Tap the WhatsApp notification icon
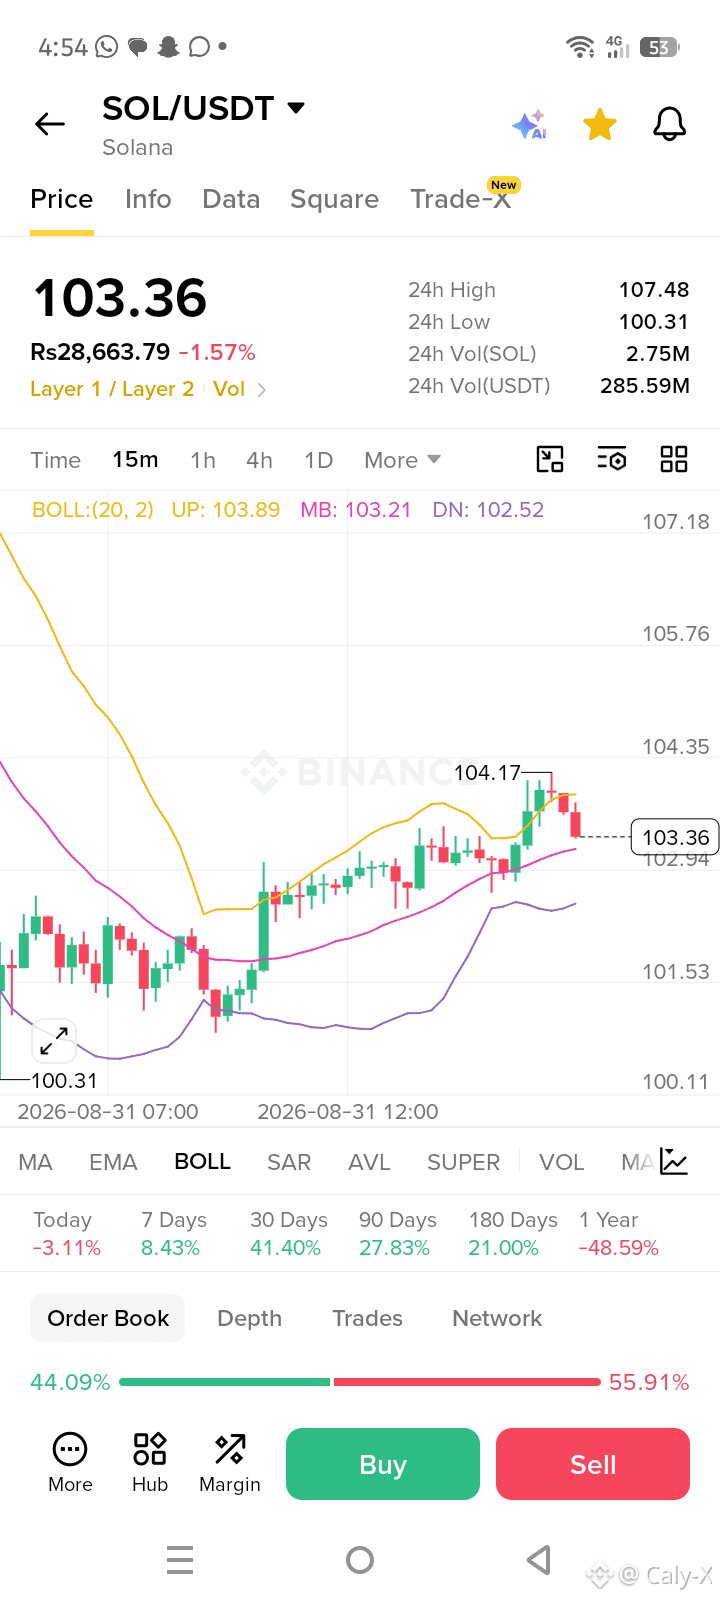The height and width of the screenshot is (1600, 720). (107, 46)
